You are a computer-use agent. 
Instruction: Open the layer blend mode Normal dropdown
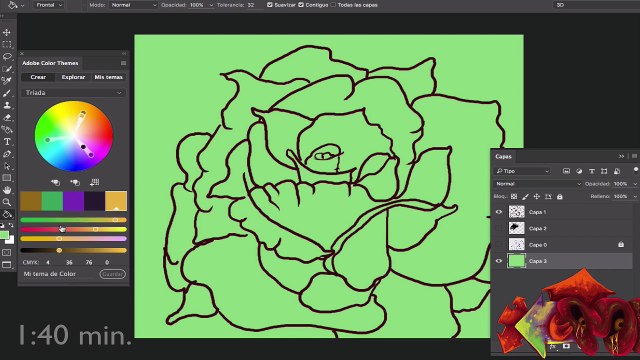pyautogui.click(x=537, y=184)
